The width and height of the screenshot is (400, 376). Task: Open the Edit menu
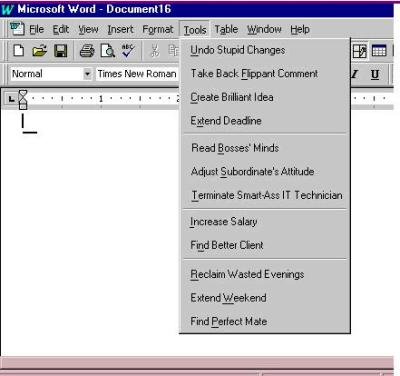pyautogui.click(x=61, y=29)
